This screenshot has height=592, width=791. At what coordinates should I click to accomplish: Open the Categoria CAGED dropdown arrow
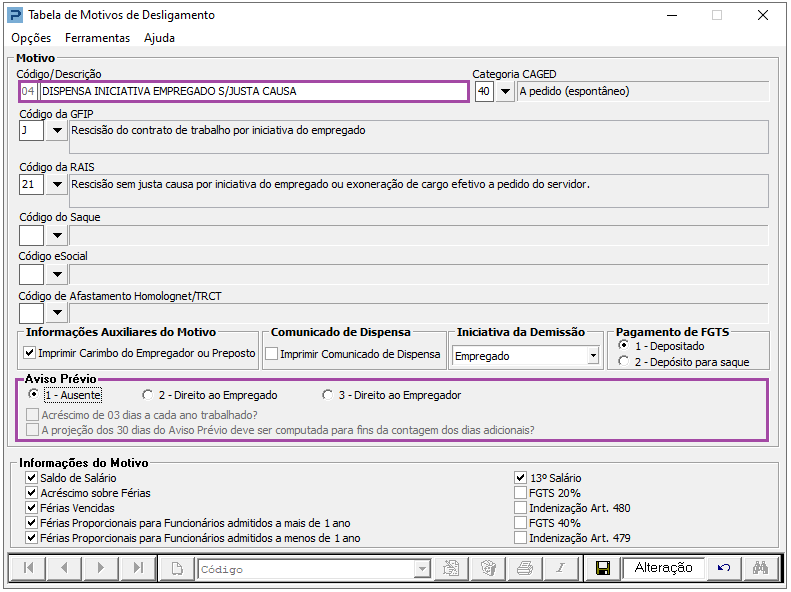[x=506, y=92]
